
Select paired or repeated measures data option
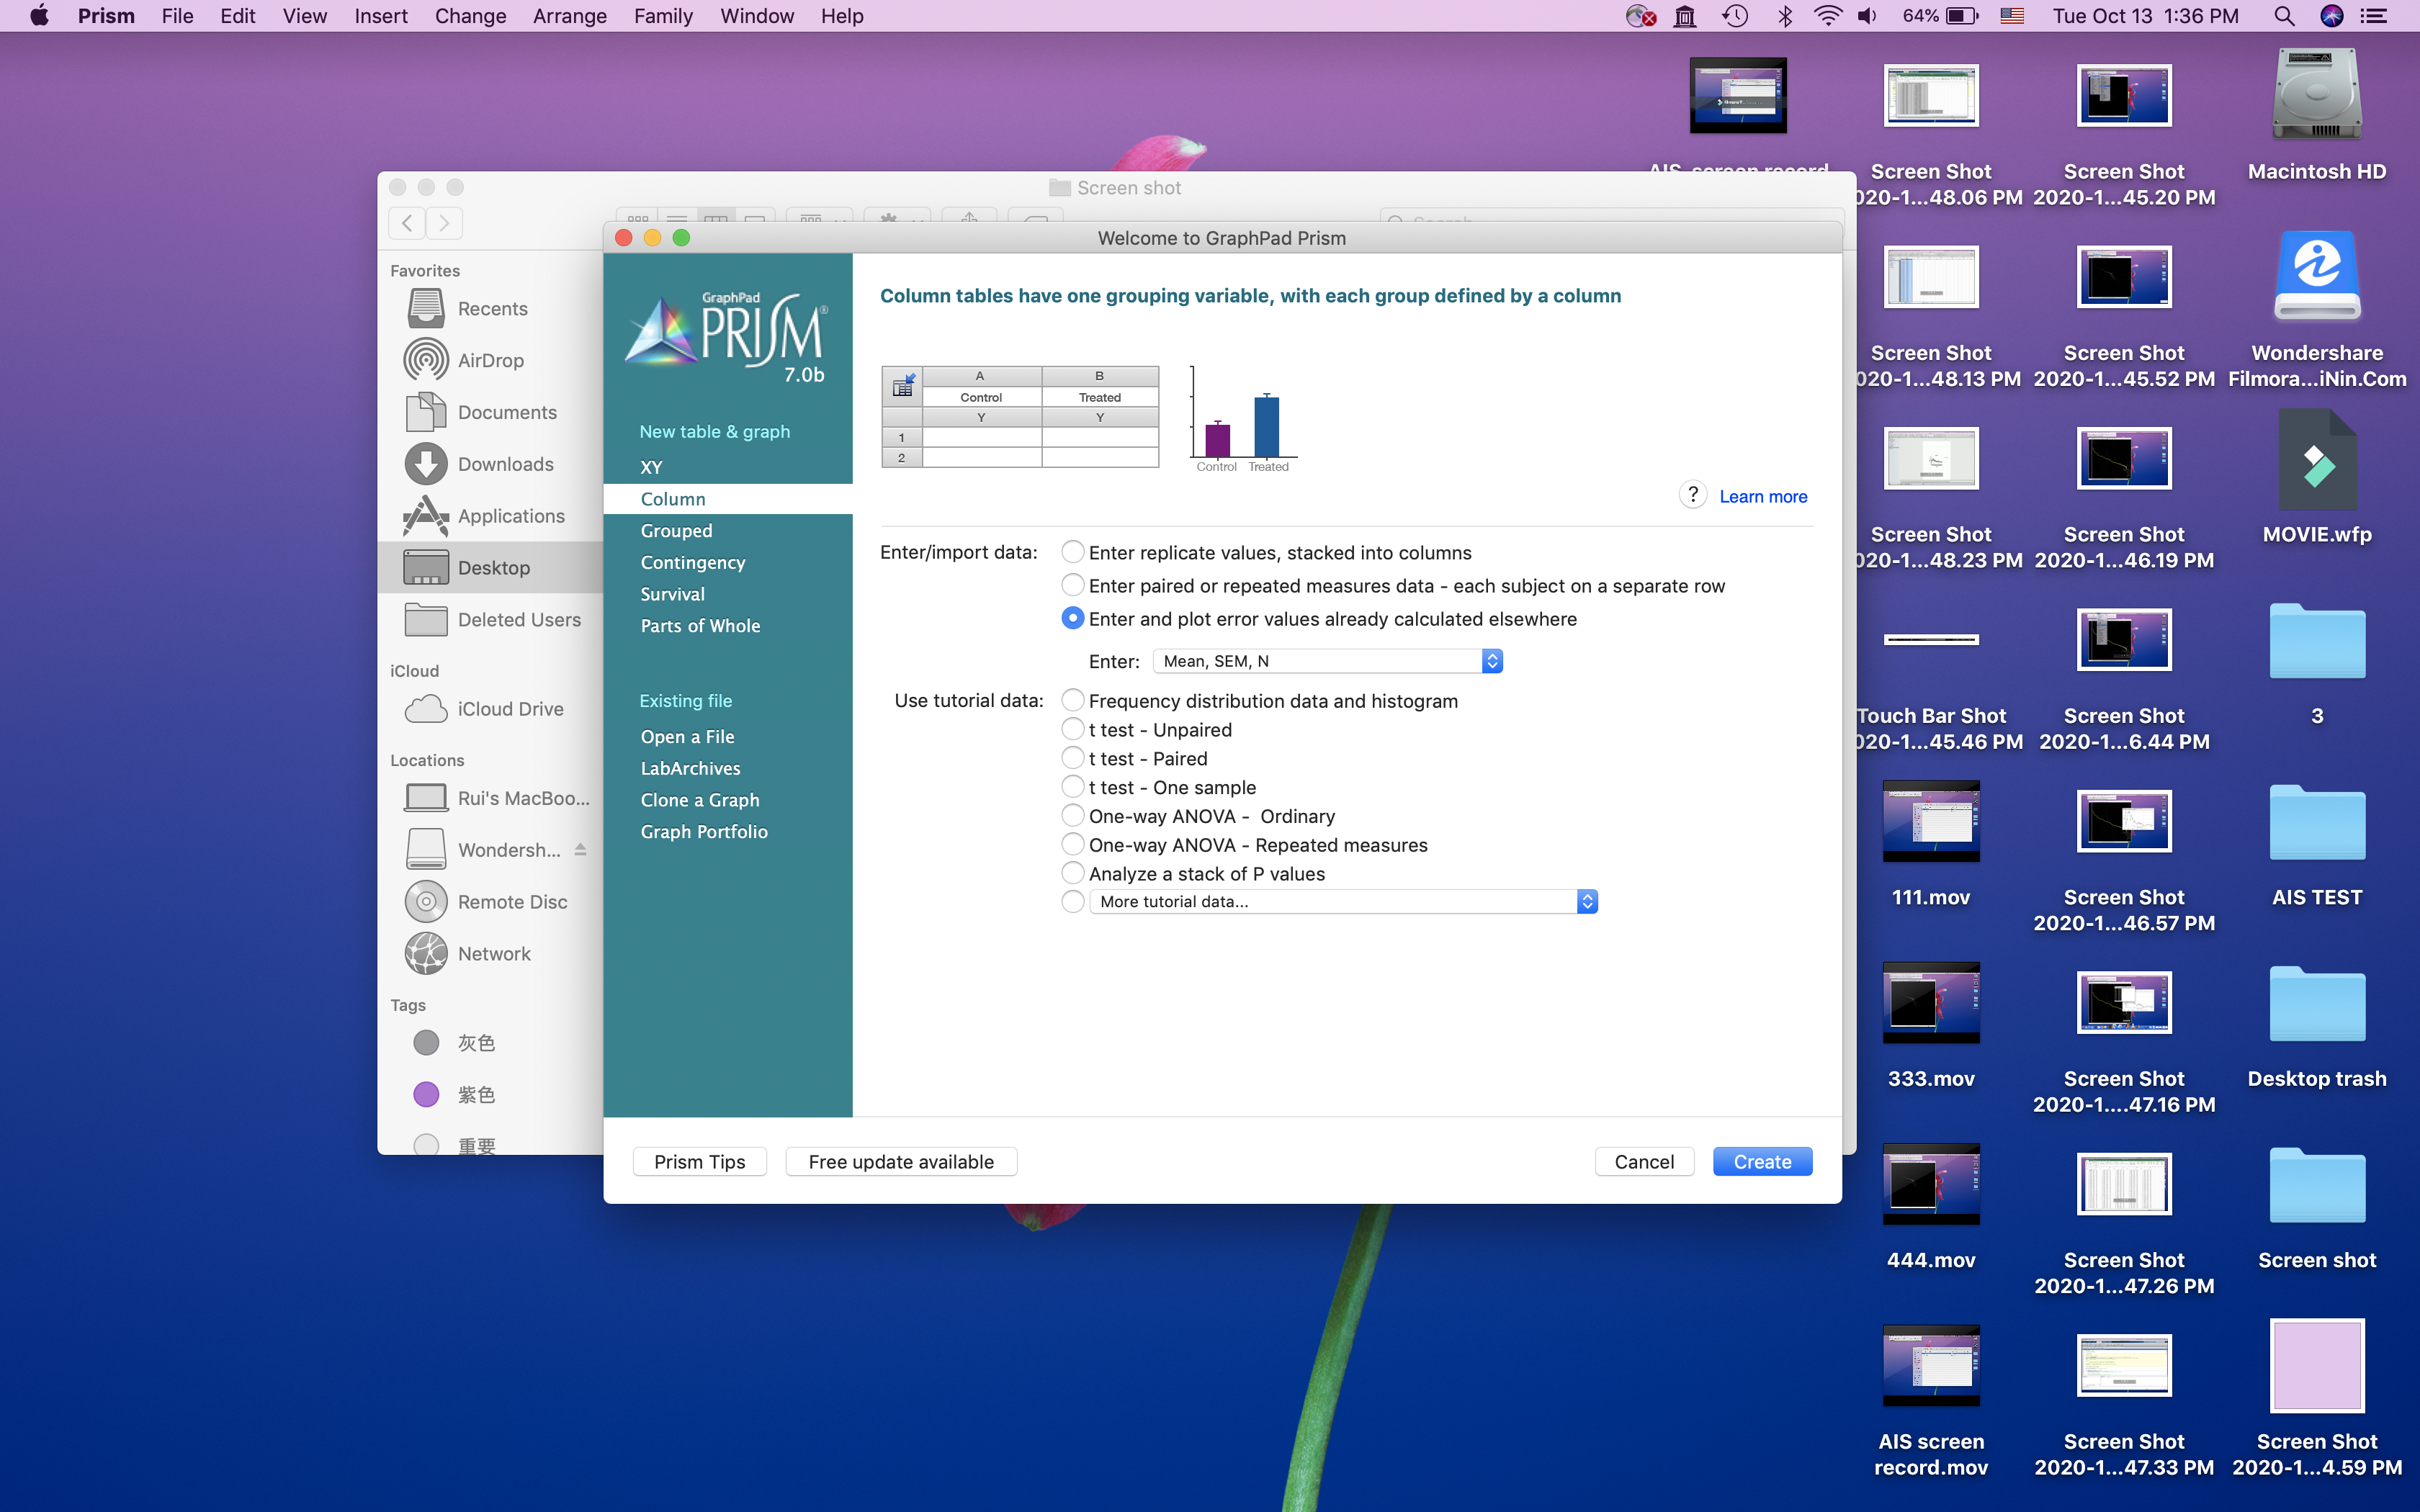1073,585
